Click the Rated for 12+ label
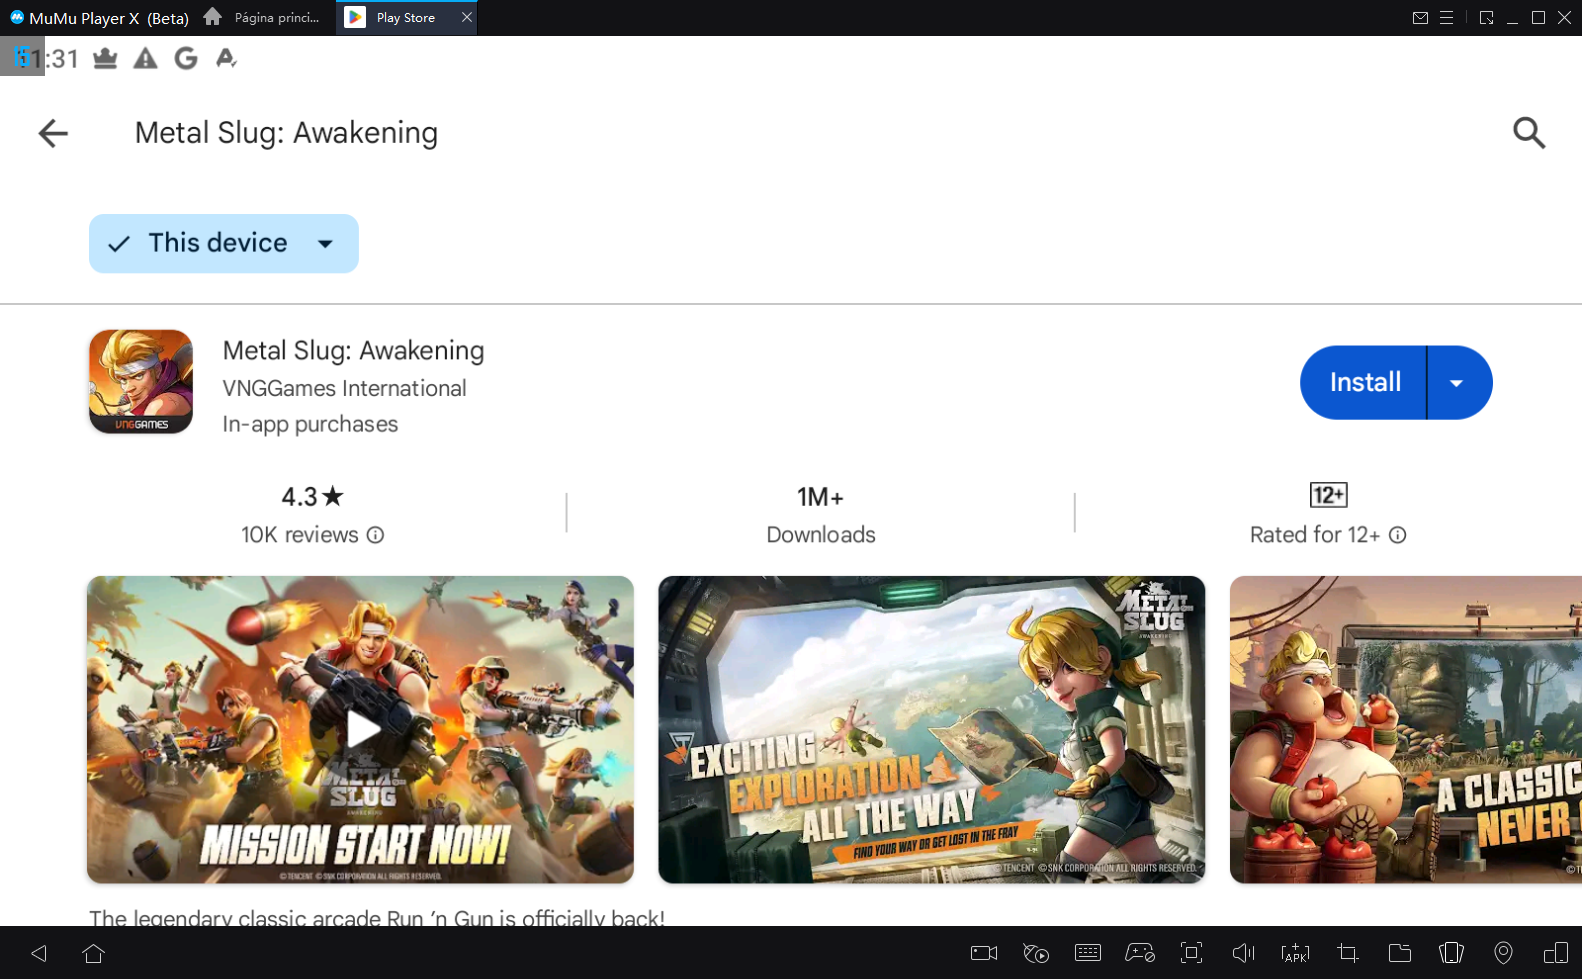This screenshot has width=1582, height=979. click(1315, 535)
